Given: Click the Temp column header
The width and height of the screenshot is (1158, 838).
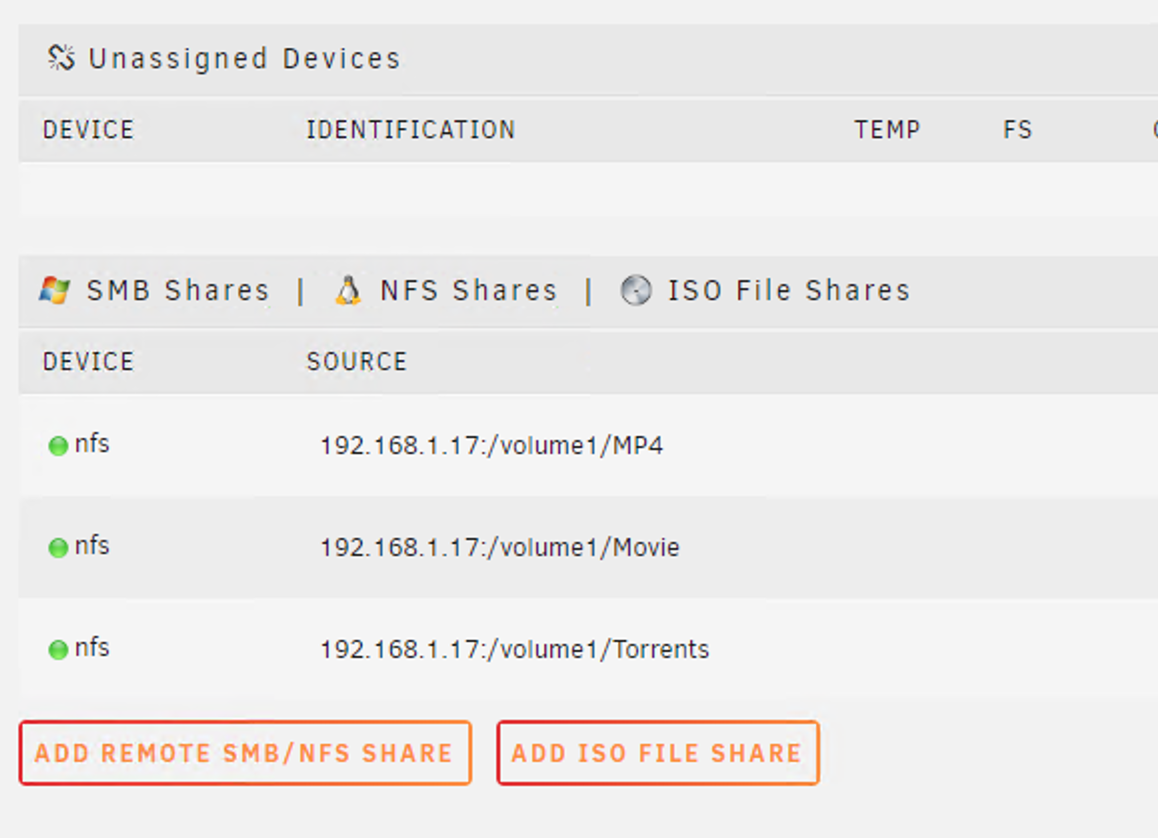Looking at the screenshot, I should point(887,130).
